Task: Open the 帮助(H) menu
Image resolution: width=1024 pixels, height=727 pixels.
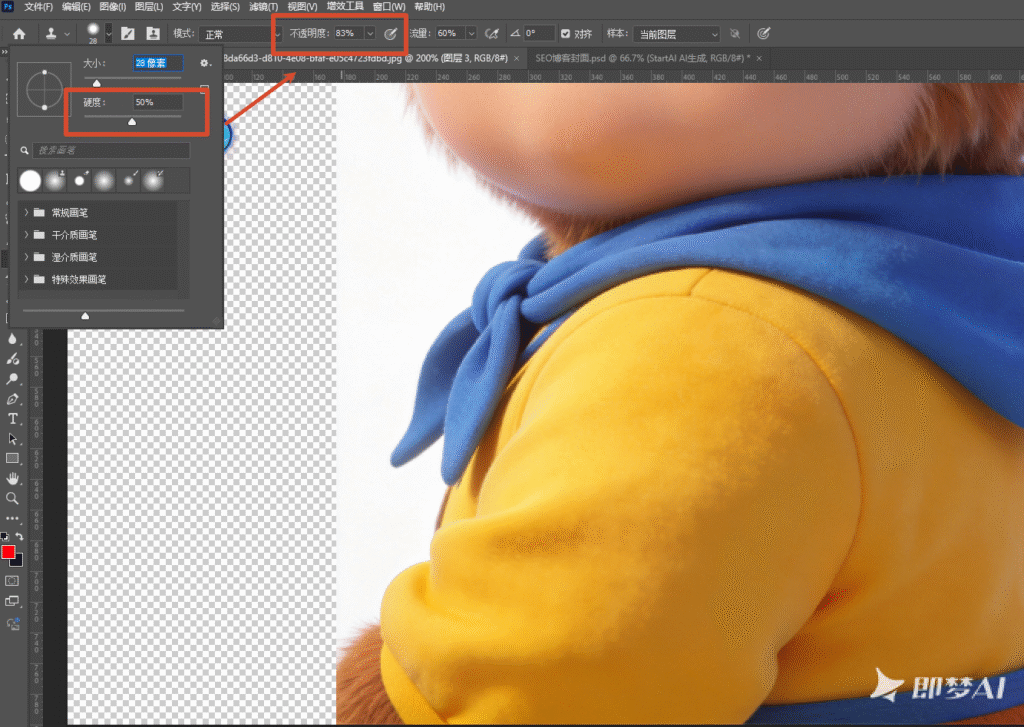Action: click(x=430, y=7)
